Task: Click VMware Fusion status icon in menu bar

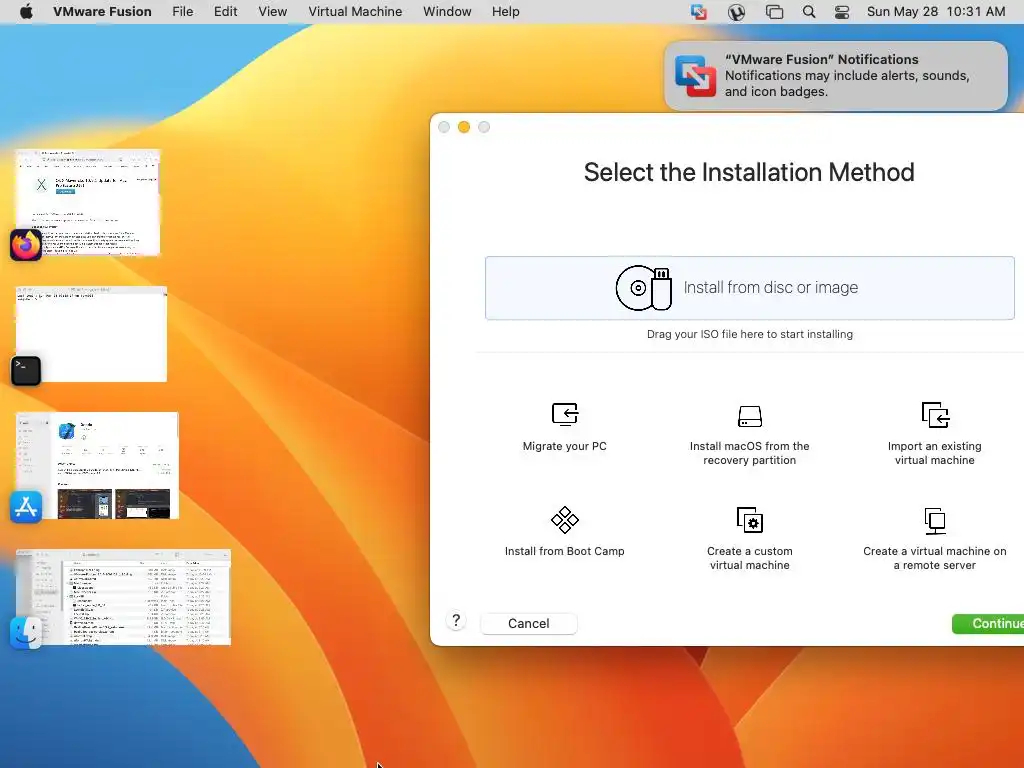Action: click(699, 12)
